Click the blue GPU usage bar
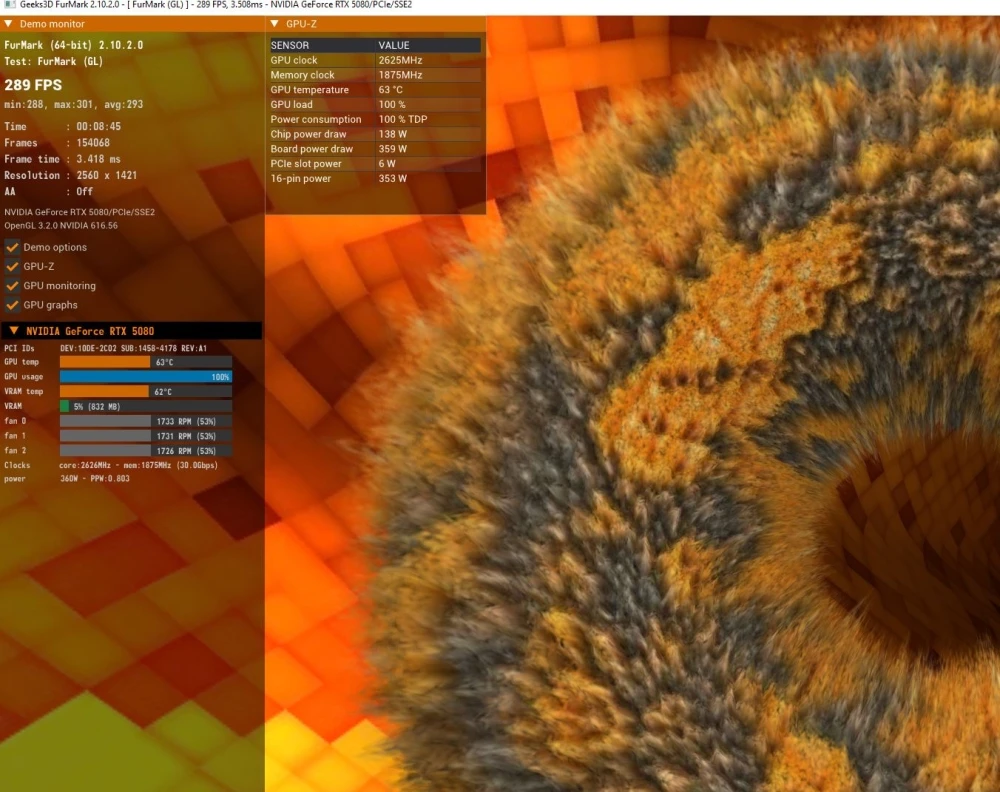The width and height of the screenshot is (1000, 792). (x=145, y=376)
